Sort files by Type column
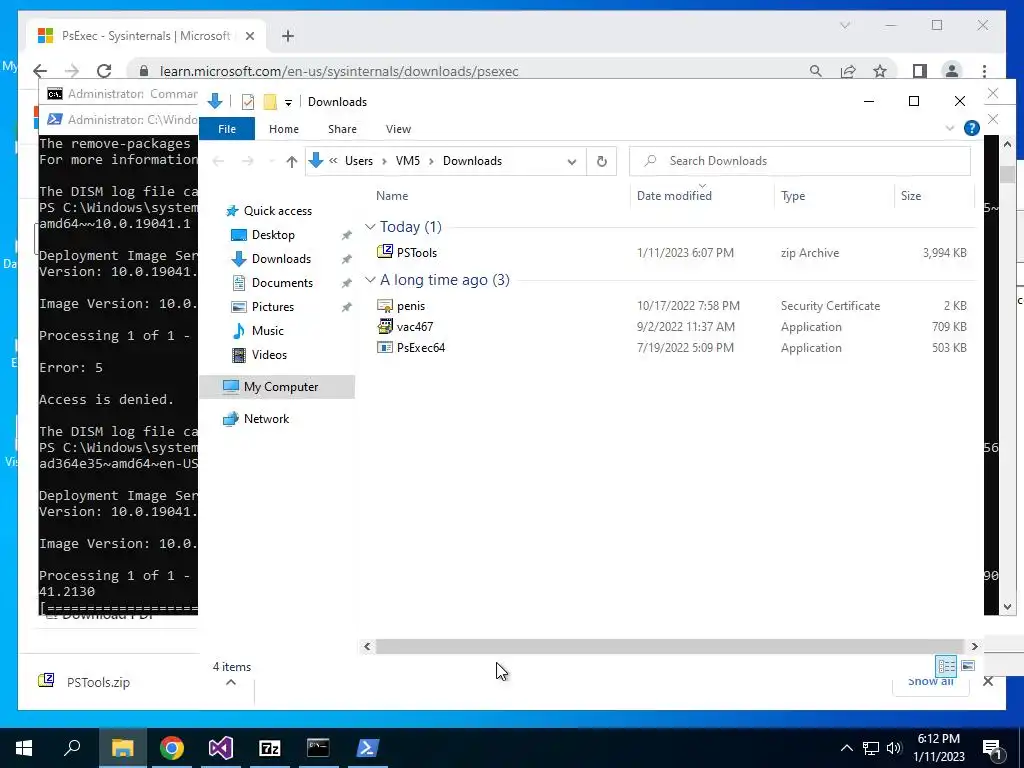The height and width of the screenshot is (768, 1024). coord(793,196)
